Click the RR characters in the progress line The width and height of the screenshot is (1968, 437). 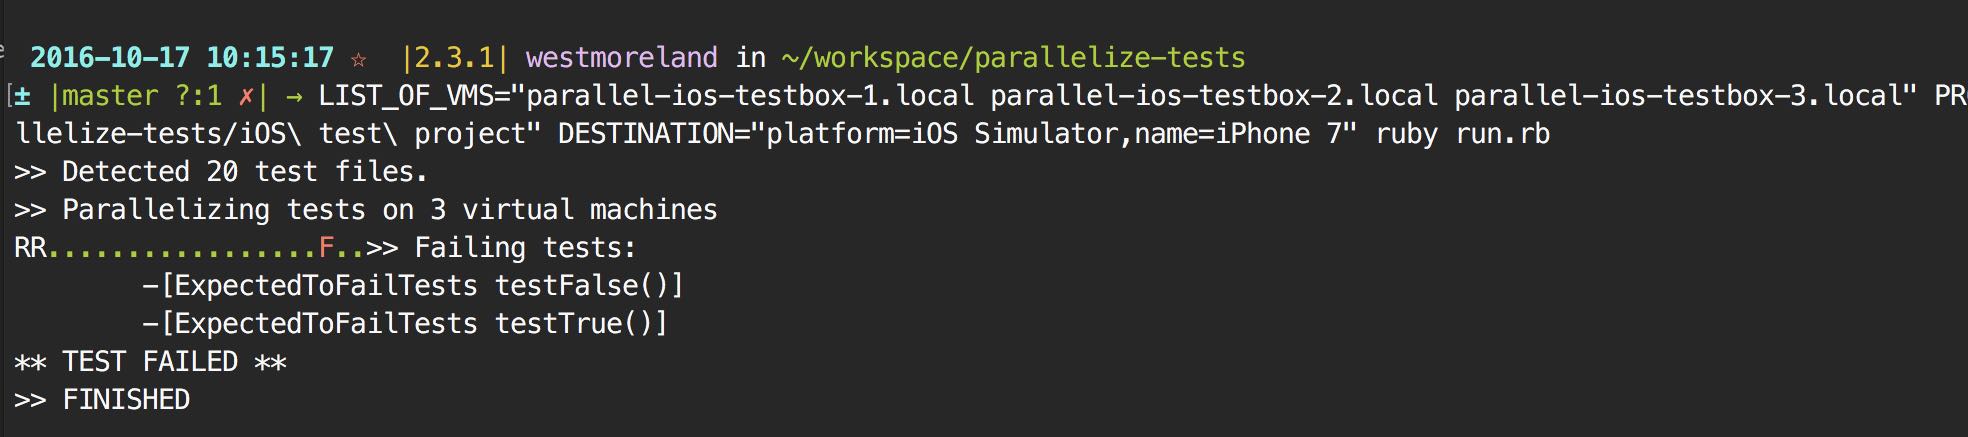click(30, 248)
